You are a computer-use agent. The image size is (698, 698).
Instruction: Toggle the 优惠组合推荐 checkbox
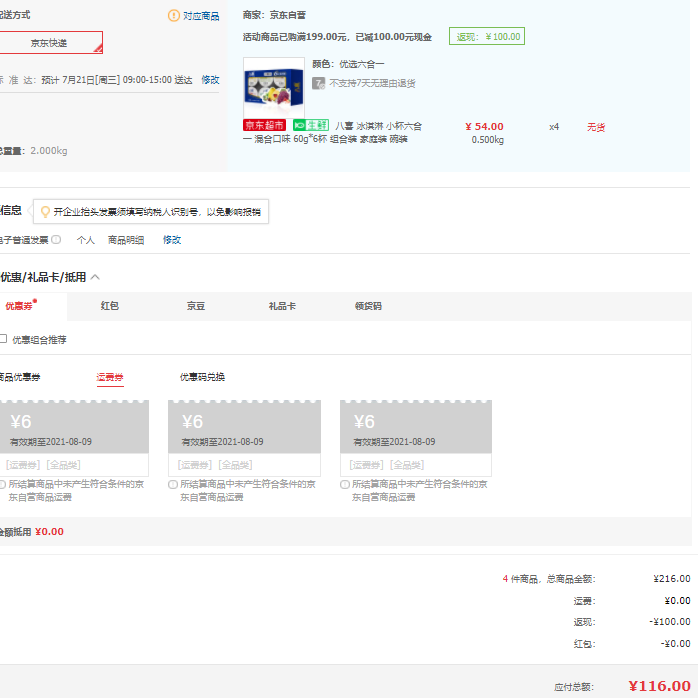[x=3, y=339]
